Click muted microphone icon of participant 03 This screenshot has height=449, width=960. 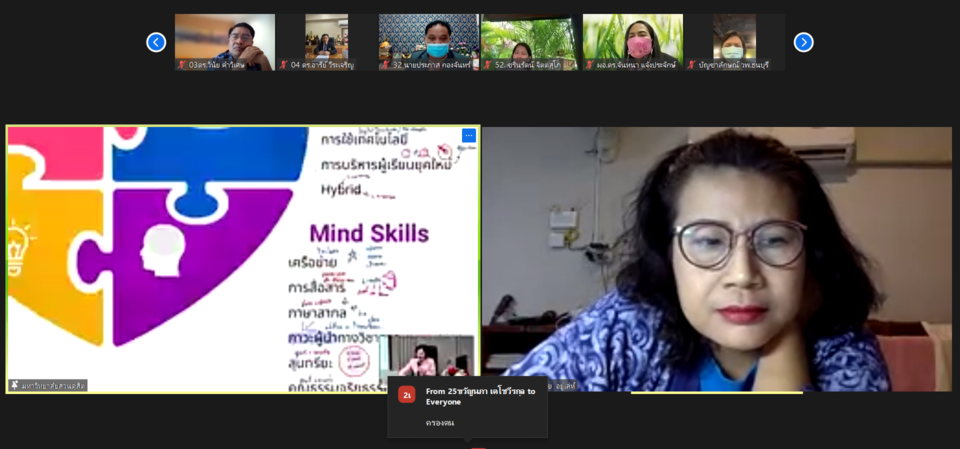(x=182, y=64)
